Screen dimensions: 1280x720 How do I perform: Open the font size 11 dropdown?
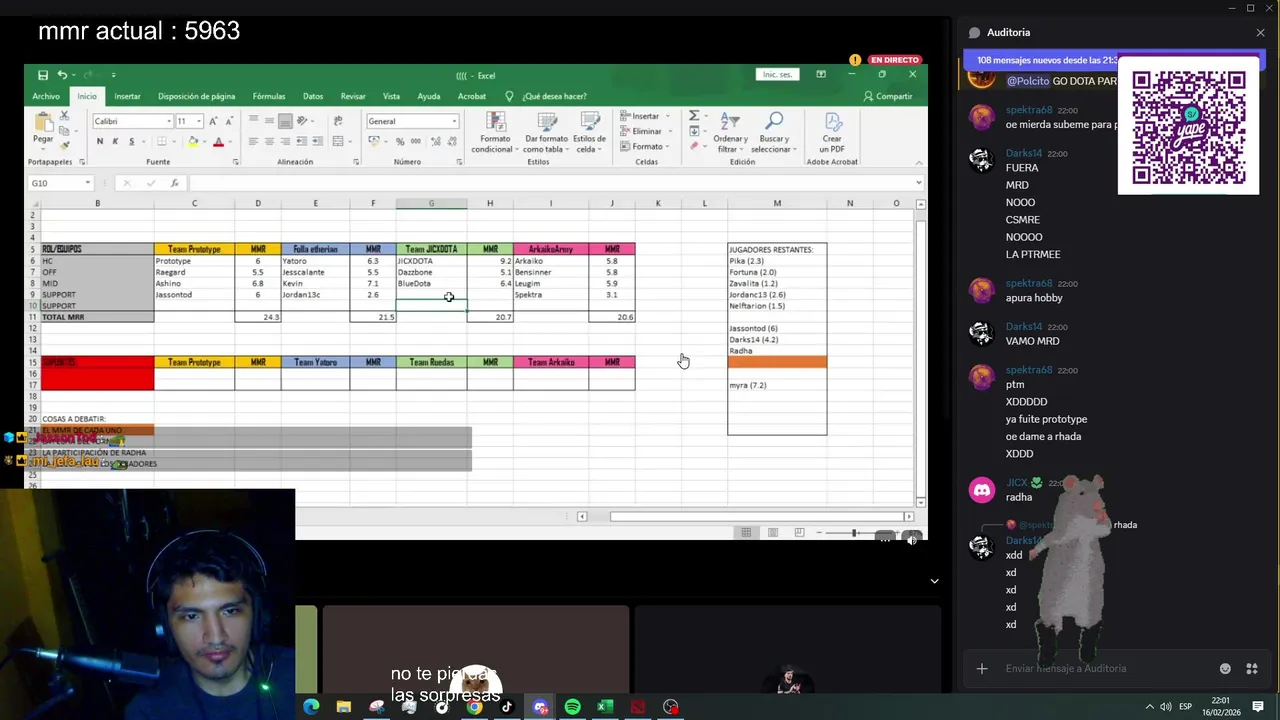(x=198, y=121)
